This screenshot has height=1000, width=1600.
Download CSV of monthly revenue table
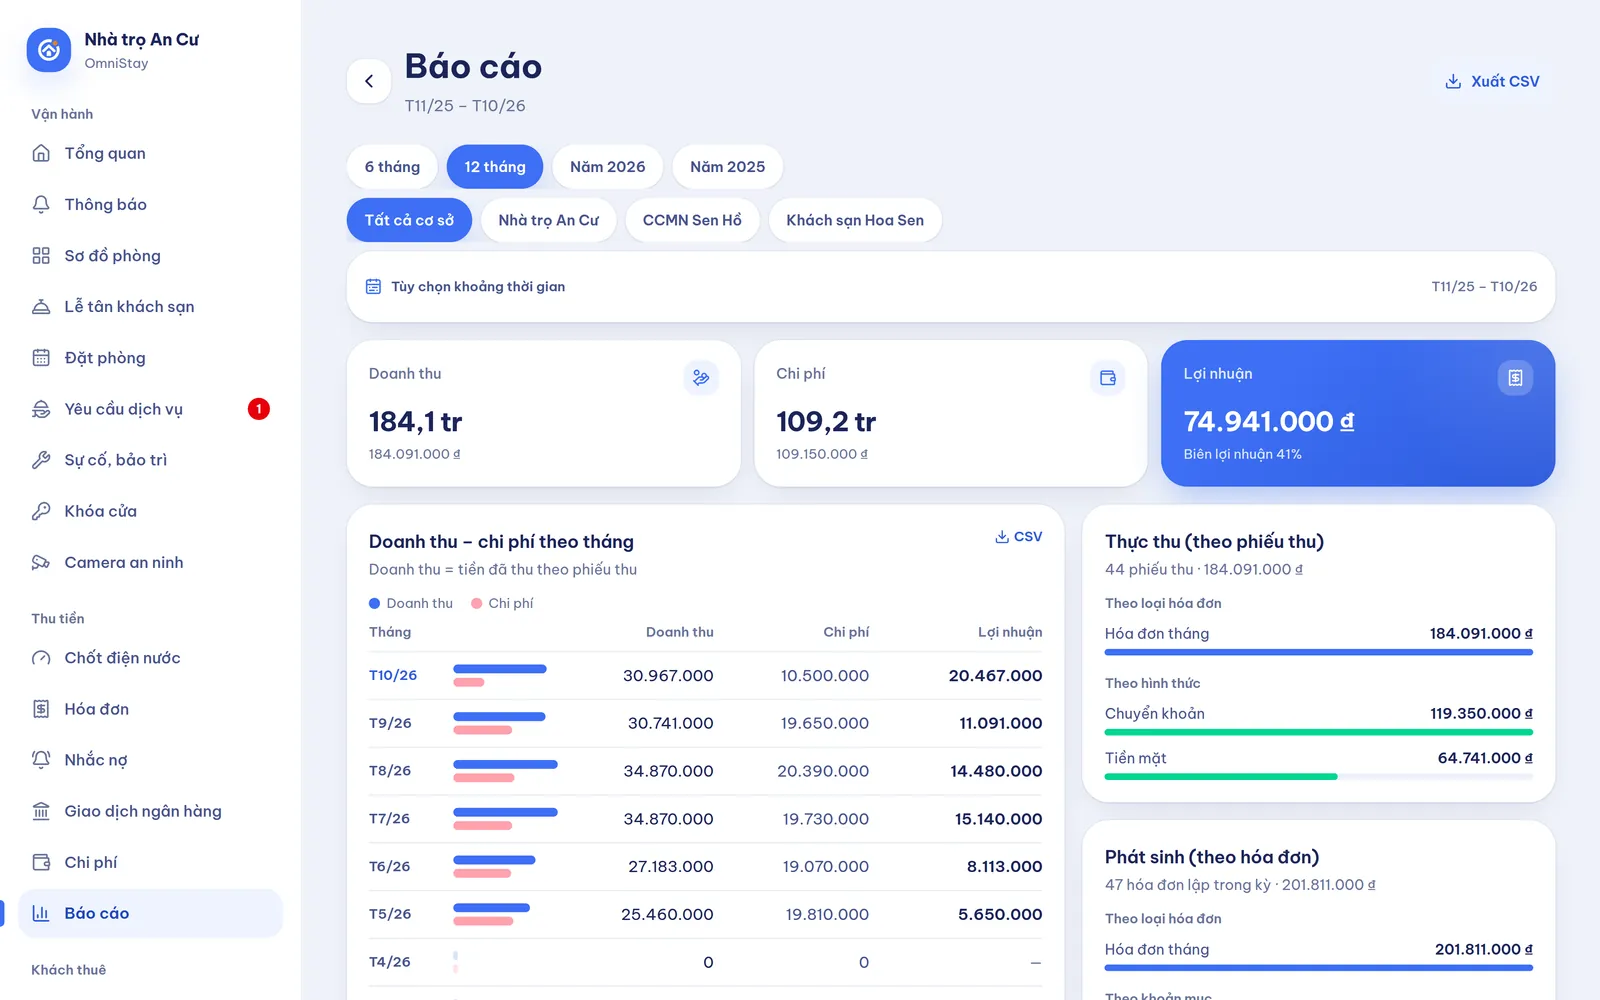(x=1018, y=537)
